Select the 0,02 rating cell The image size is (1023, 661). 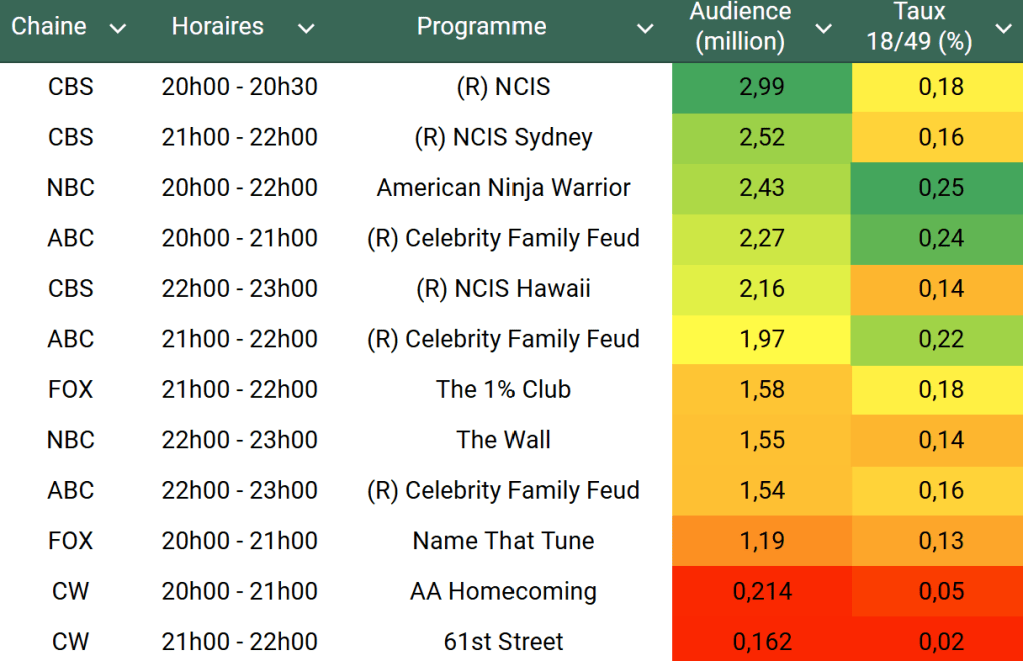click(941, 641)
